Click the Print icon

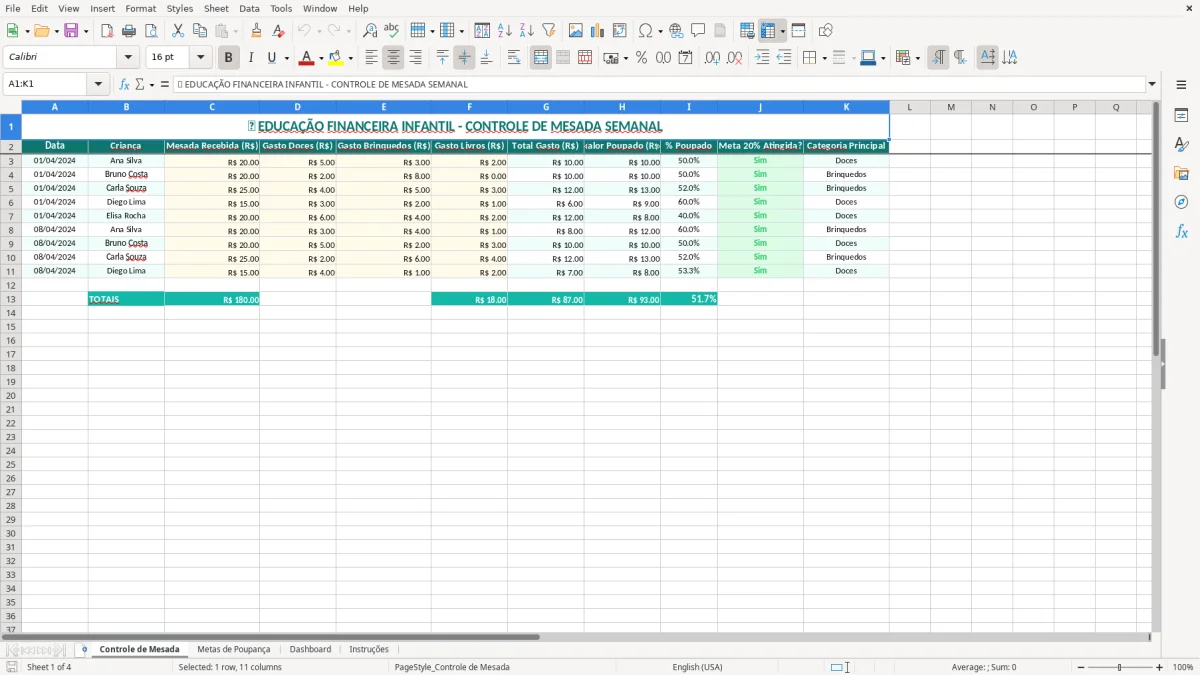coord(129,31)
